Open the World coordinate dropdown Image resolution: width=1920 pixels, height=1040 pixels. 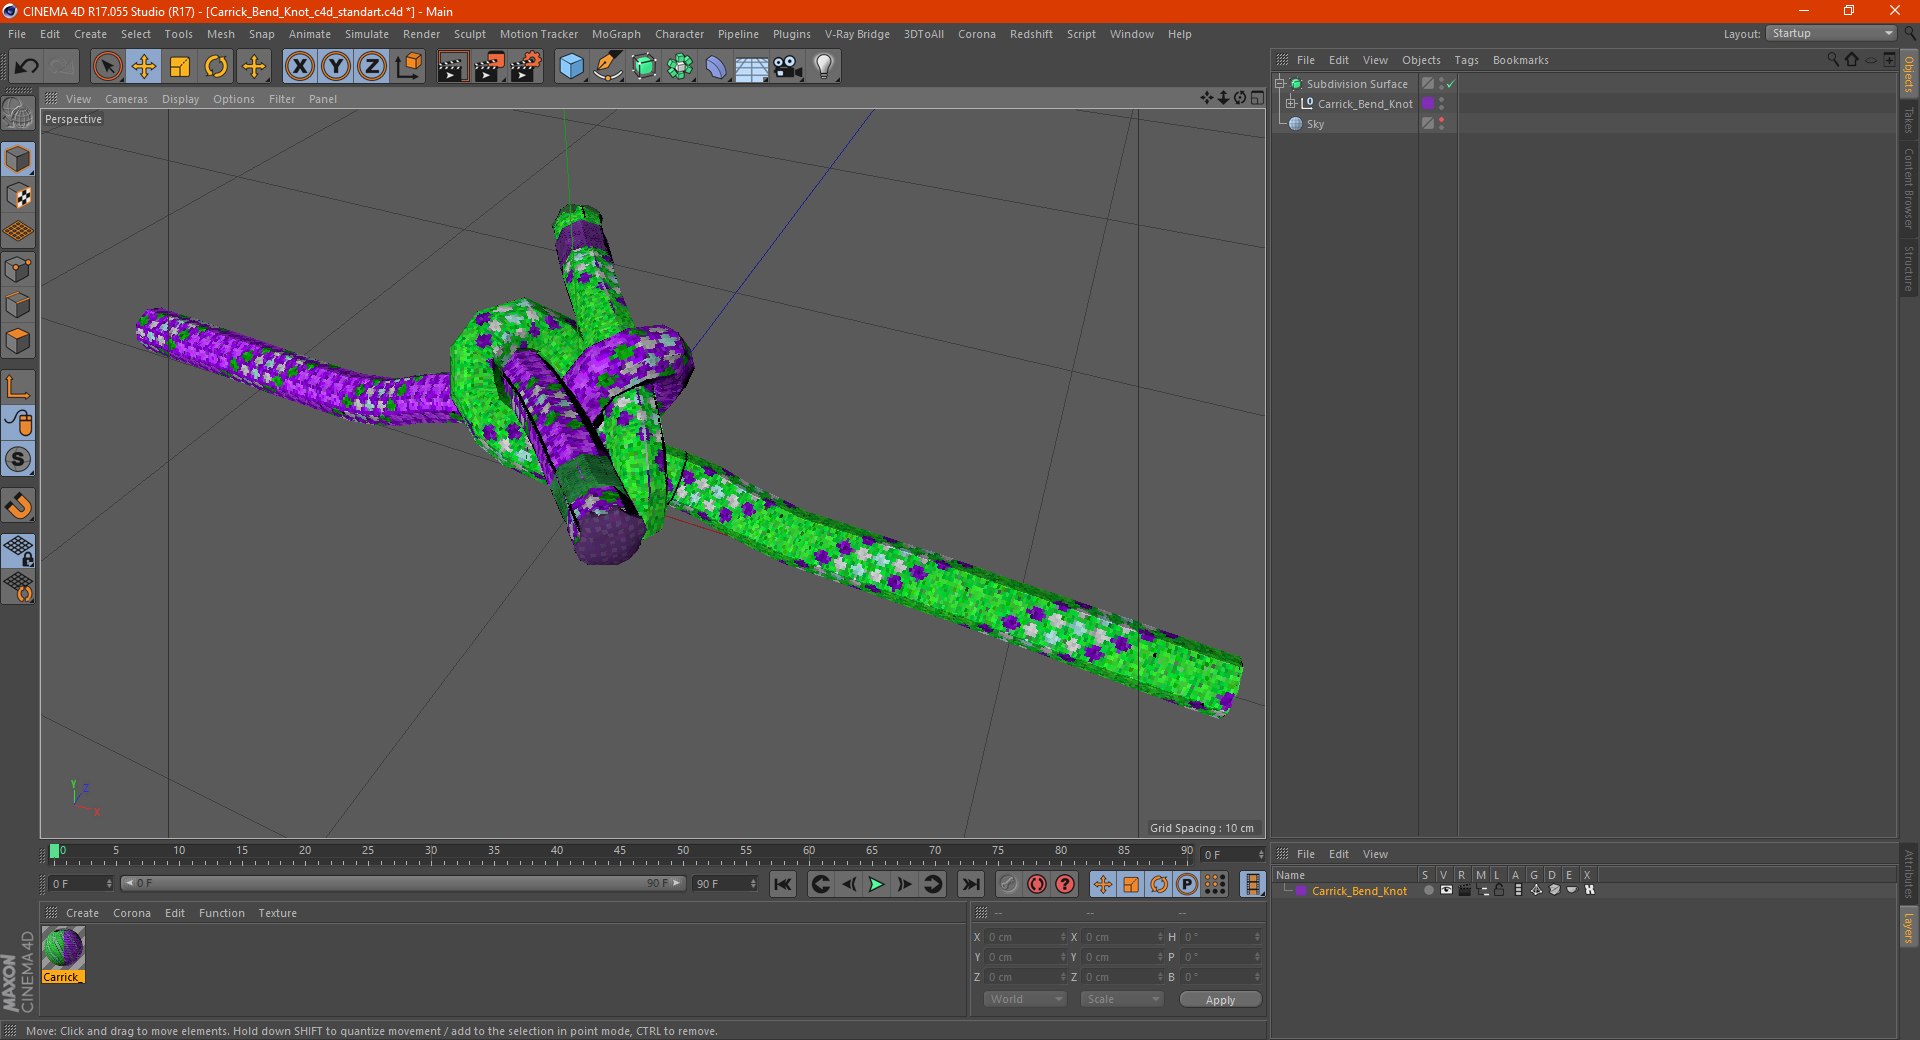[x=1025, y=999]
